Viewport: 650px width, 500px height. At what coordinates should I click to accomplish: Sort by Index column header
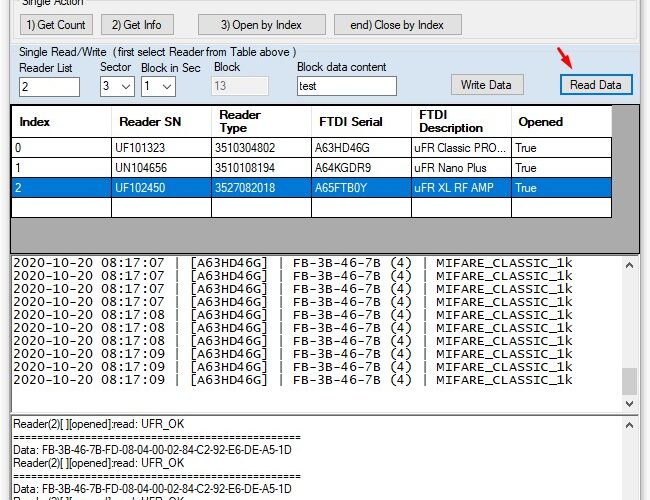[61, 121]
